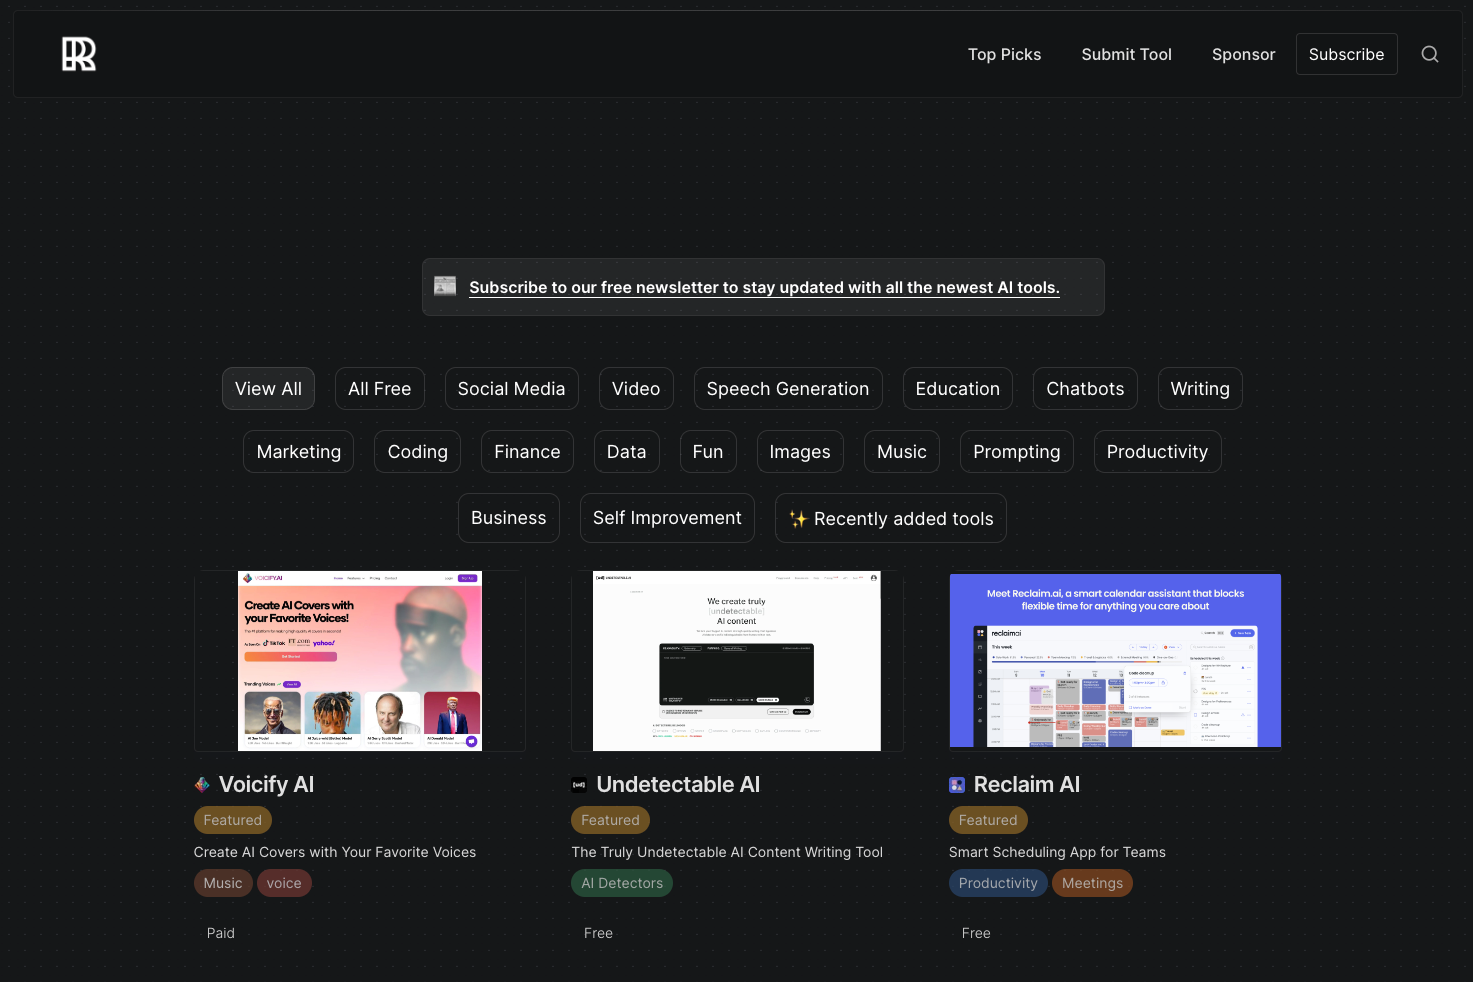Open the Undetectable AI title link

pos(678,785)
